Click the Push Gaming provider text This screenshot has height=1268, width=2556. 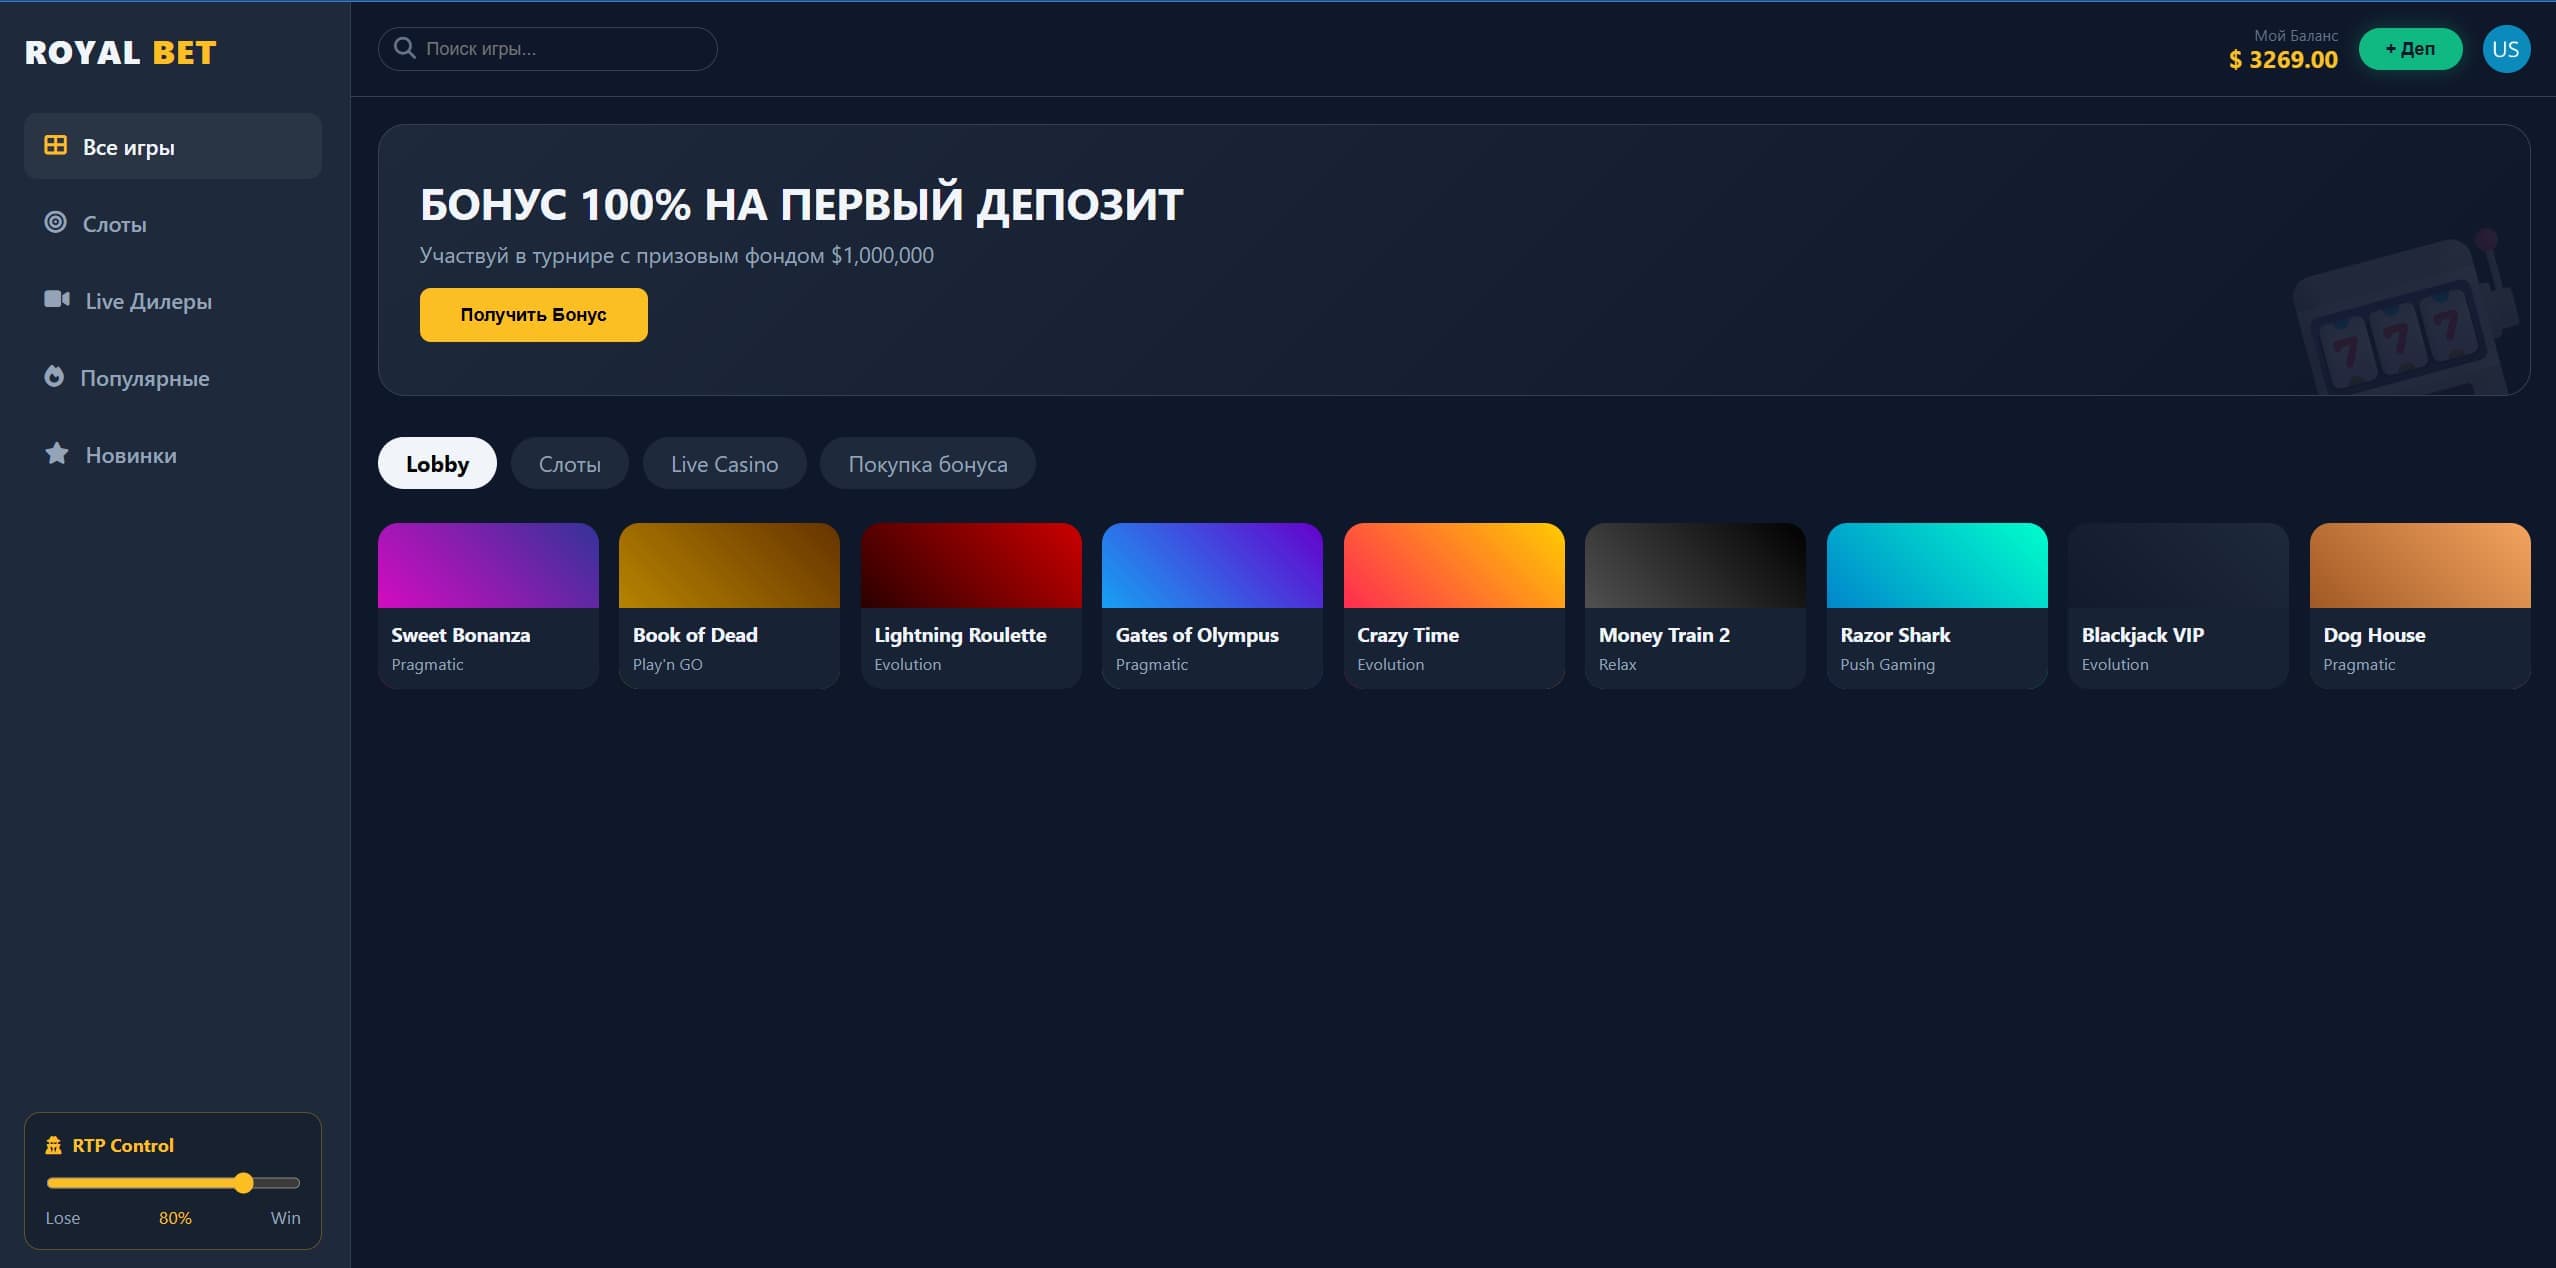coord(1887,664)
